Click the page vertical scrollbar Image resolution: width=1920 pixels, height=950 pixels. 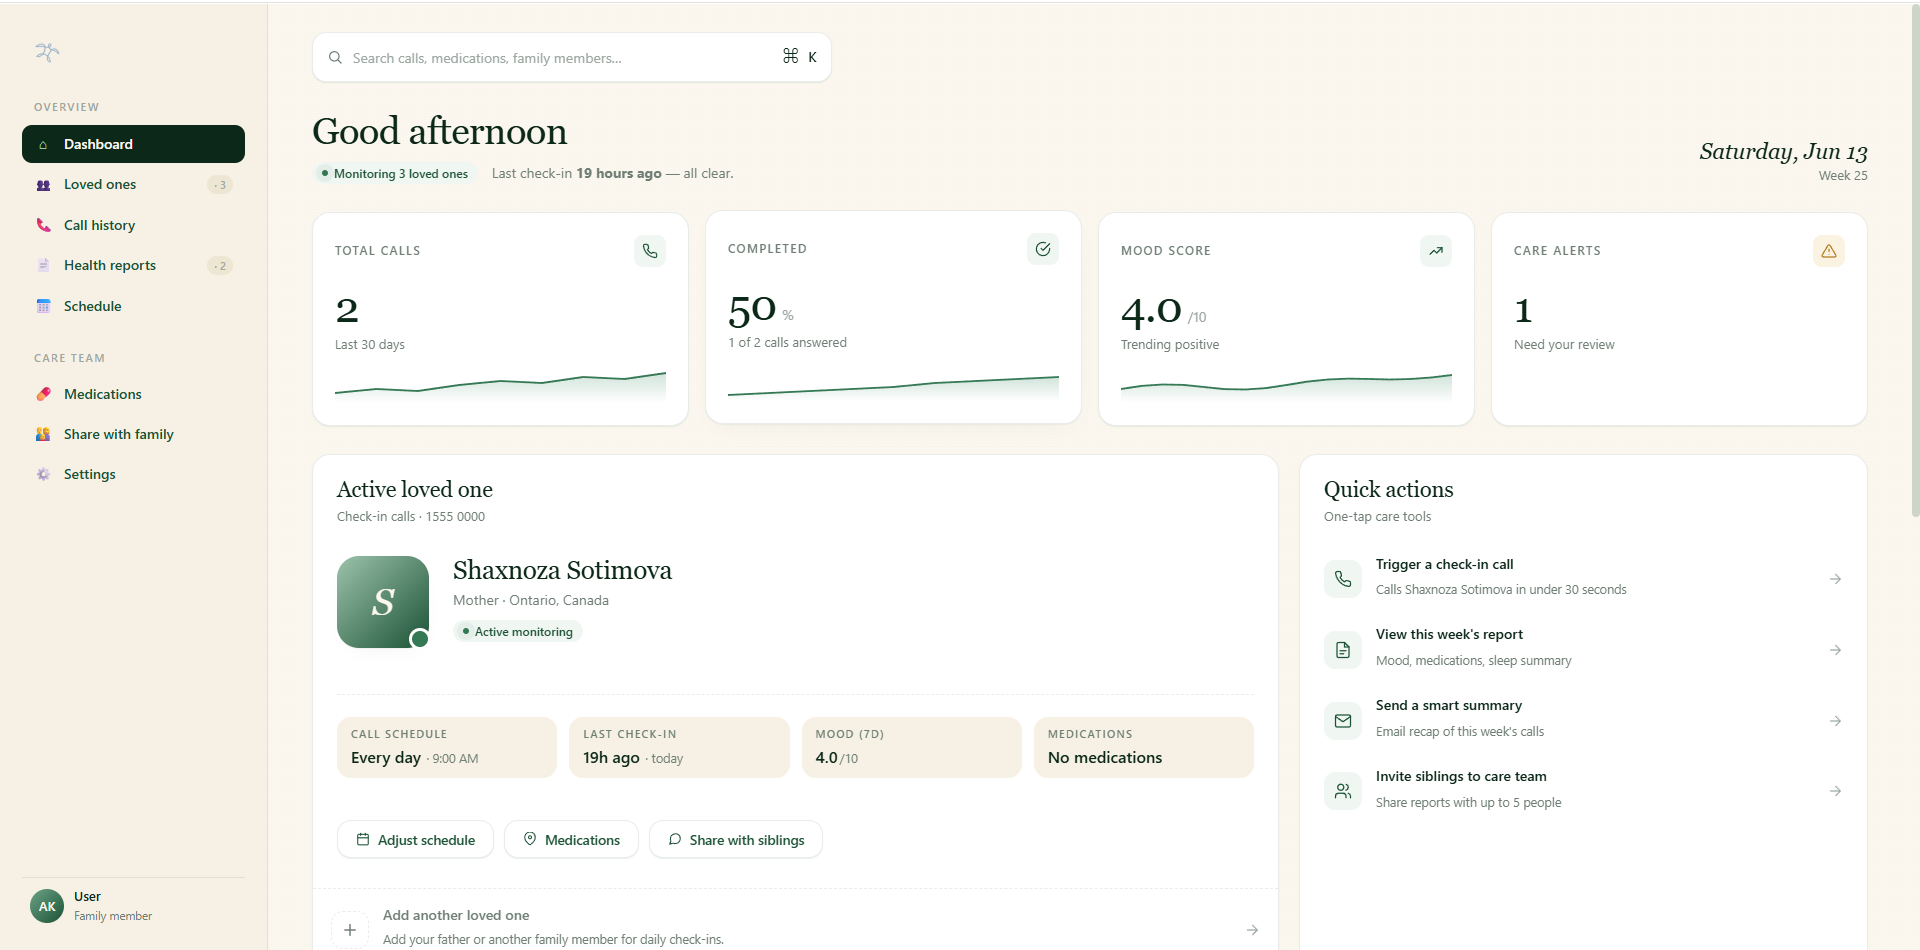coord(1914,260)
